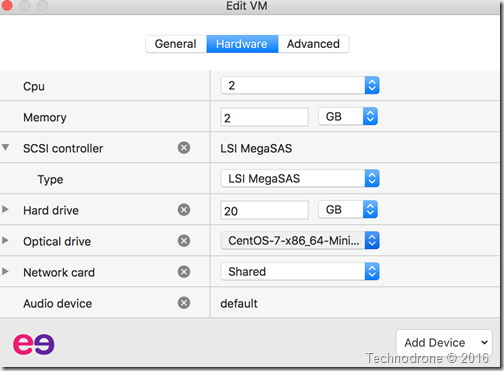
Task: Remove the SCSI controller device
Action: (x=184, y=147)
